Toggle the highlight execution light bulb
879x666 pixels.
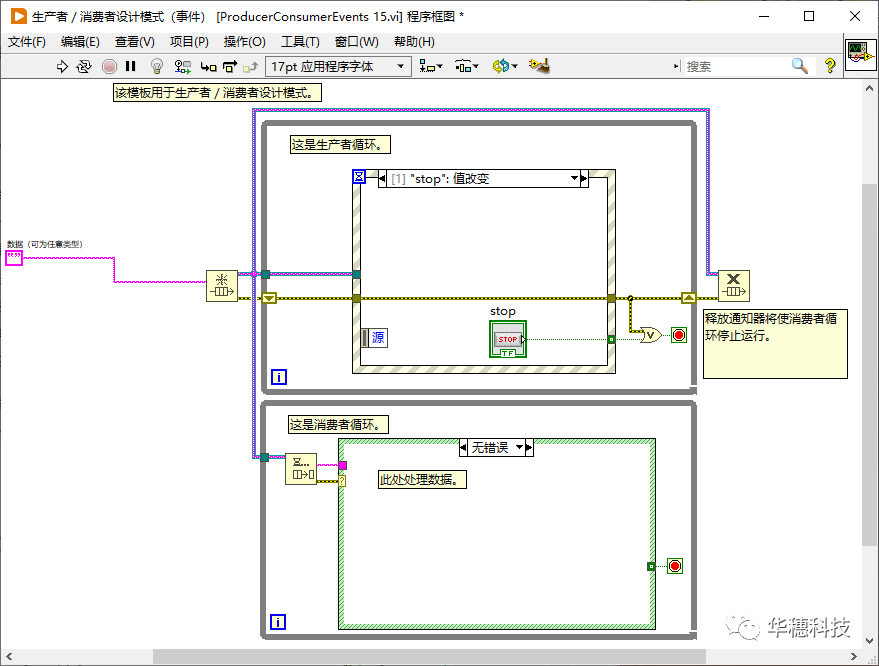pyautogui.click(x=156, y=66)
